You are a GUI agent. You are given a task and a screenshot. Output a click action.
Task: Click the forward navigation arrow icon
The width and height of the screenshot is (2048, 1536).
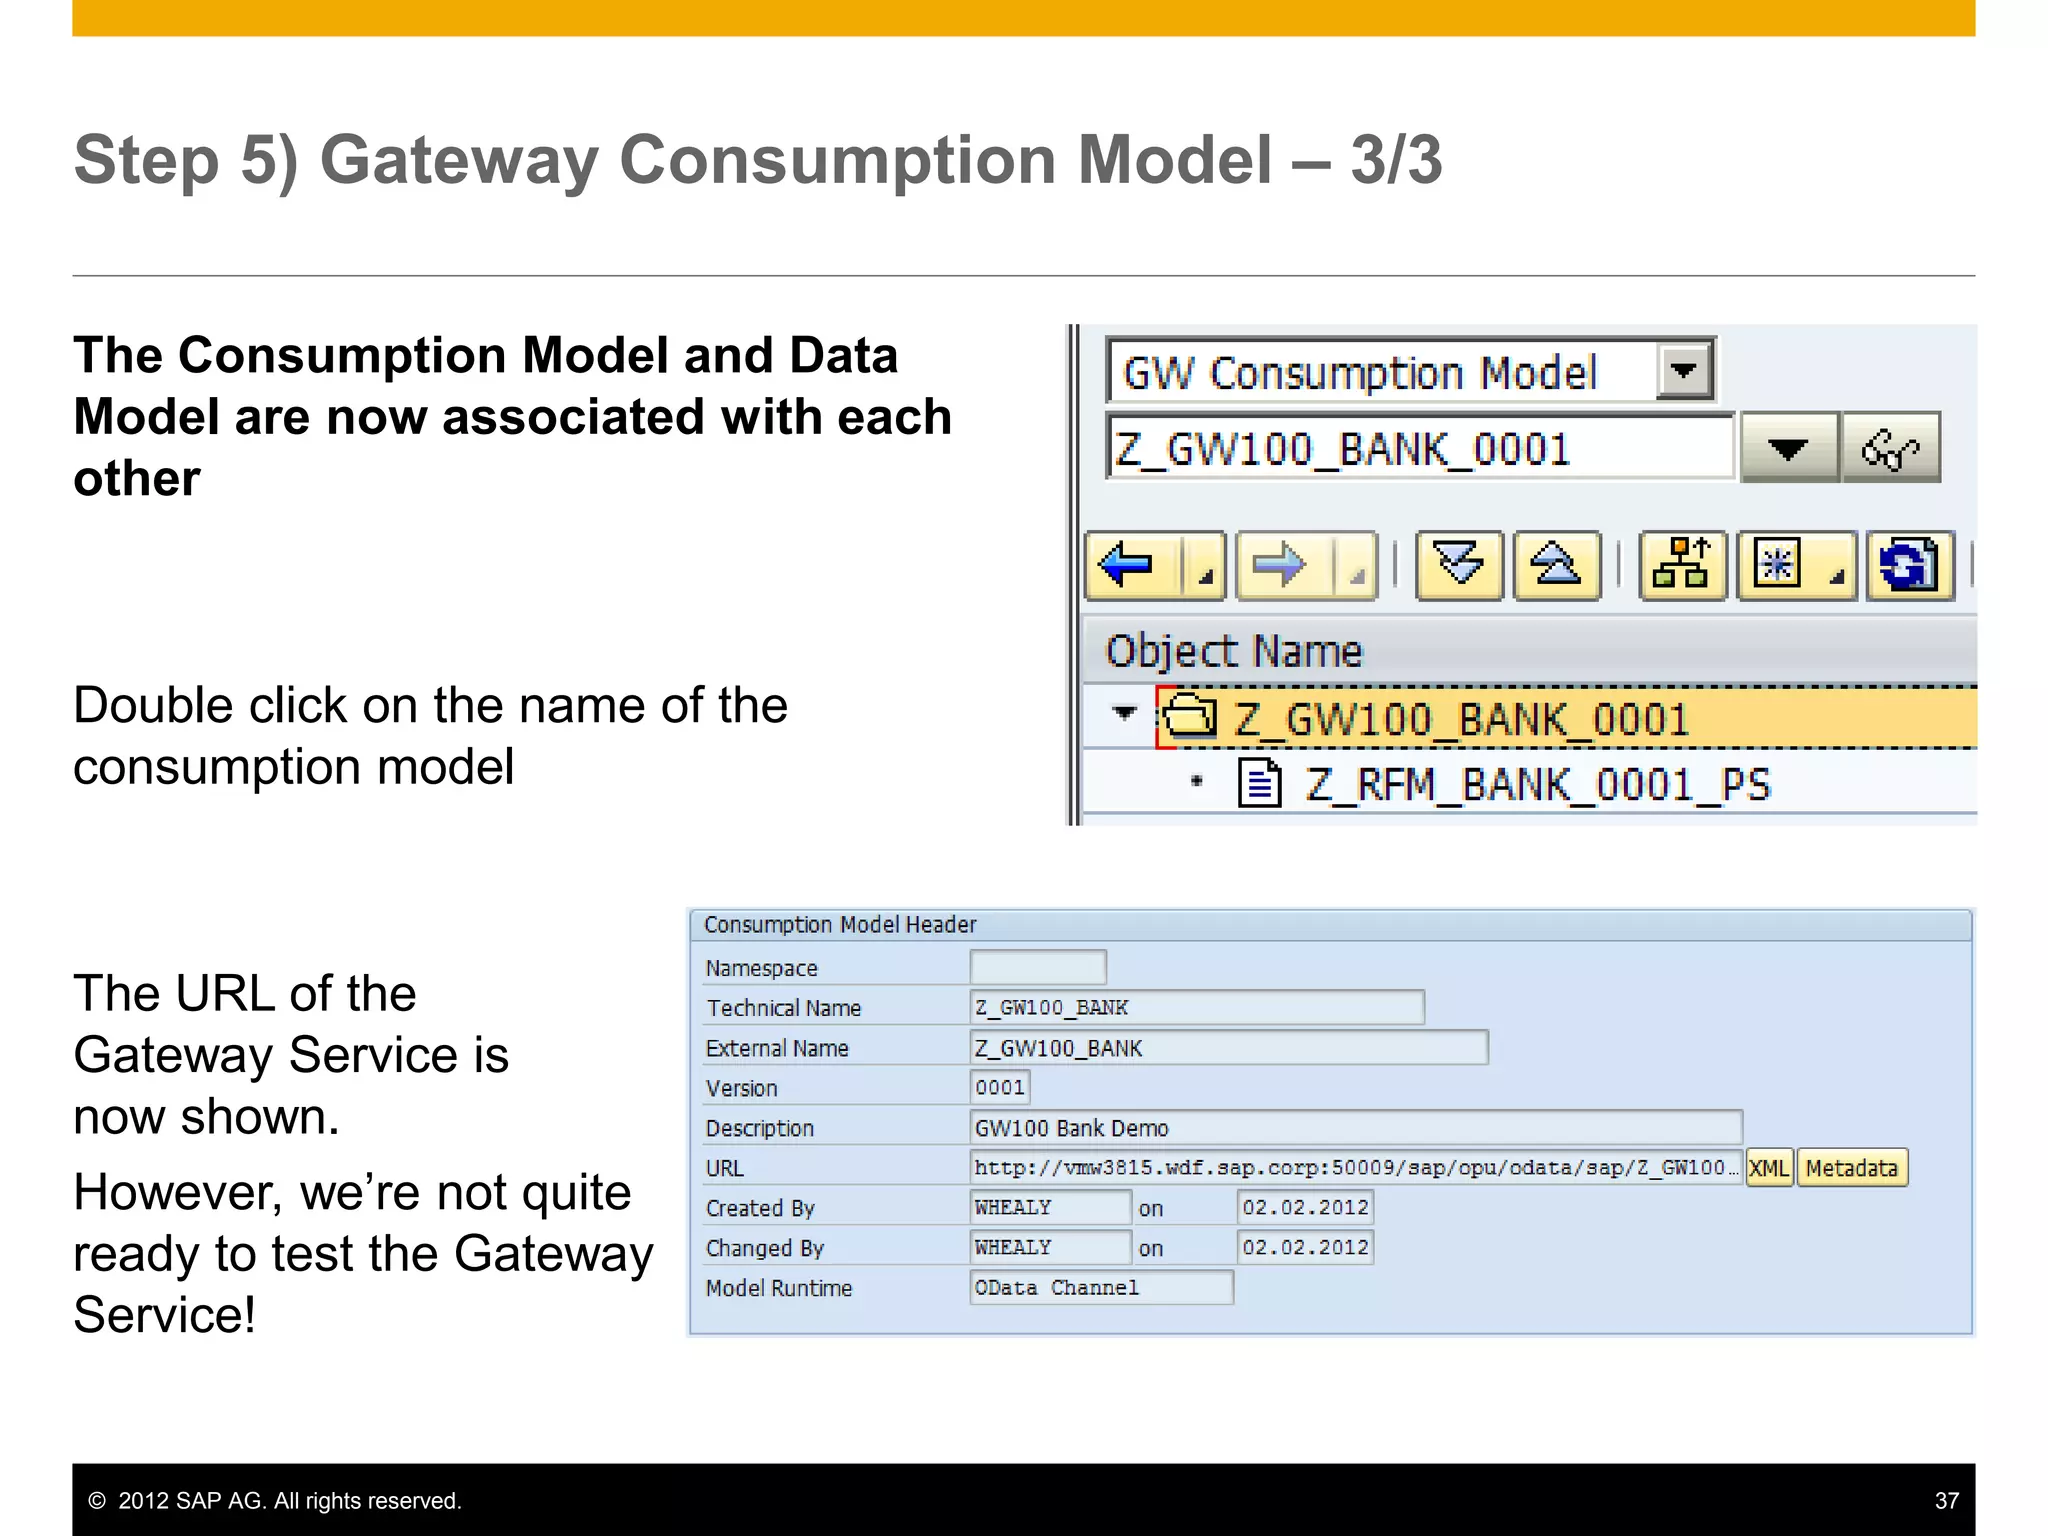pyautogui.click(x=1280, y=566)
